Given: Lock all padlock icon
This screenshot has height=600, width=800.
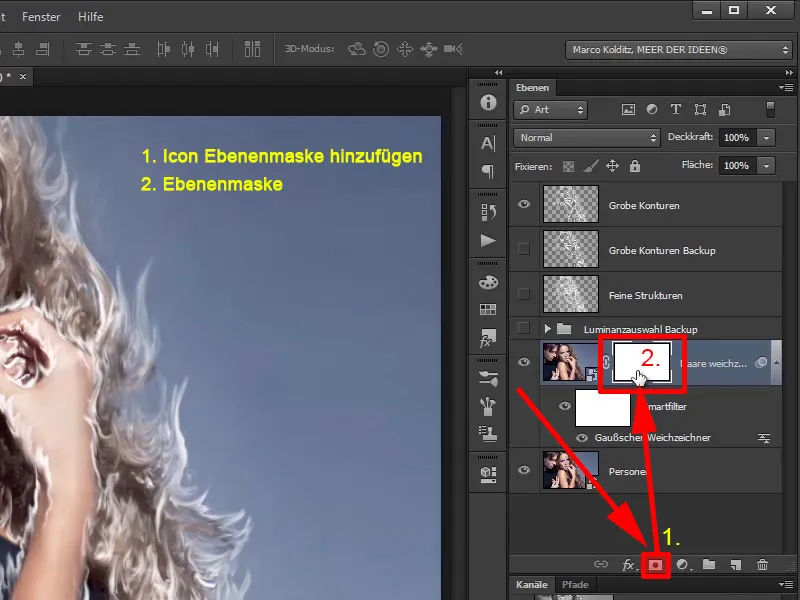Looking at the screenshot, I should pos(635,166).
